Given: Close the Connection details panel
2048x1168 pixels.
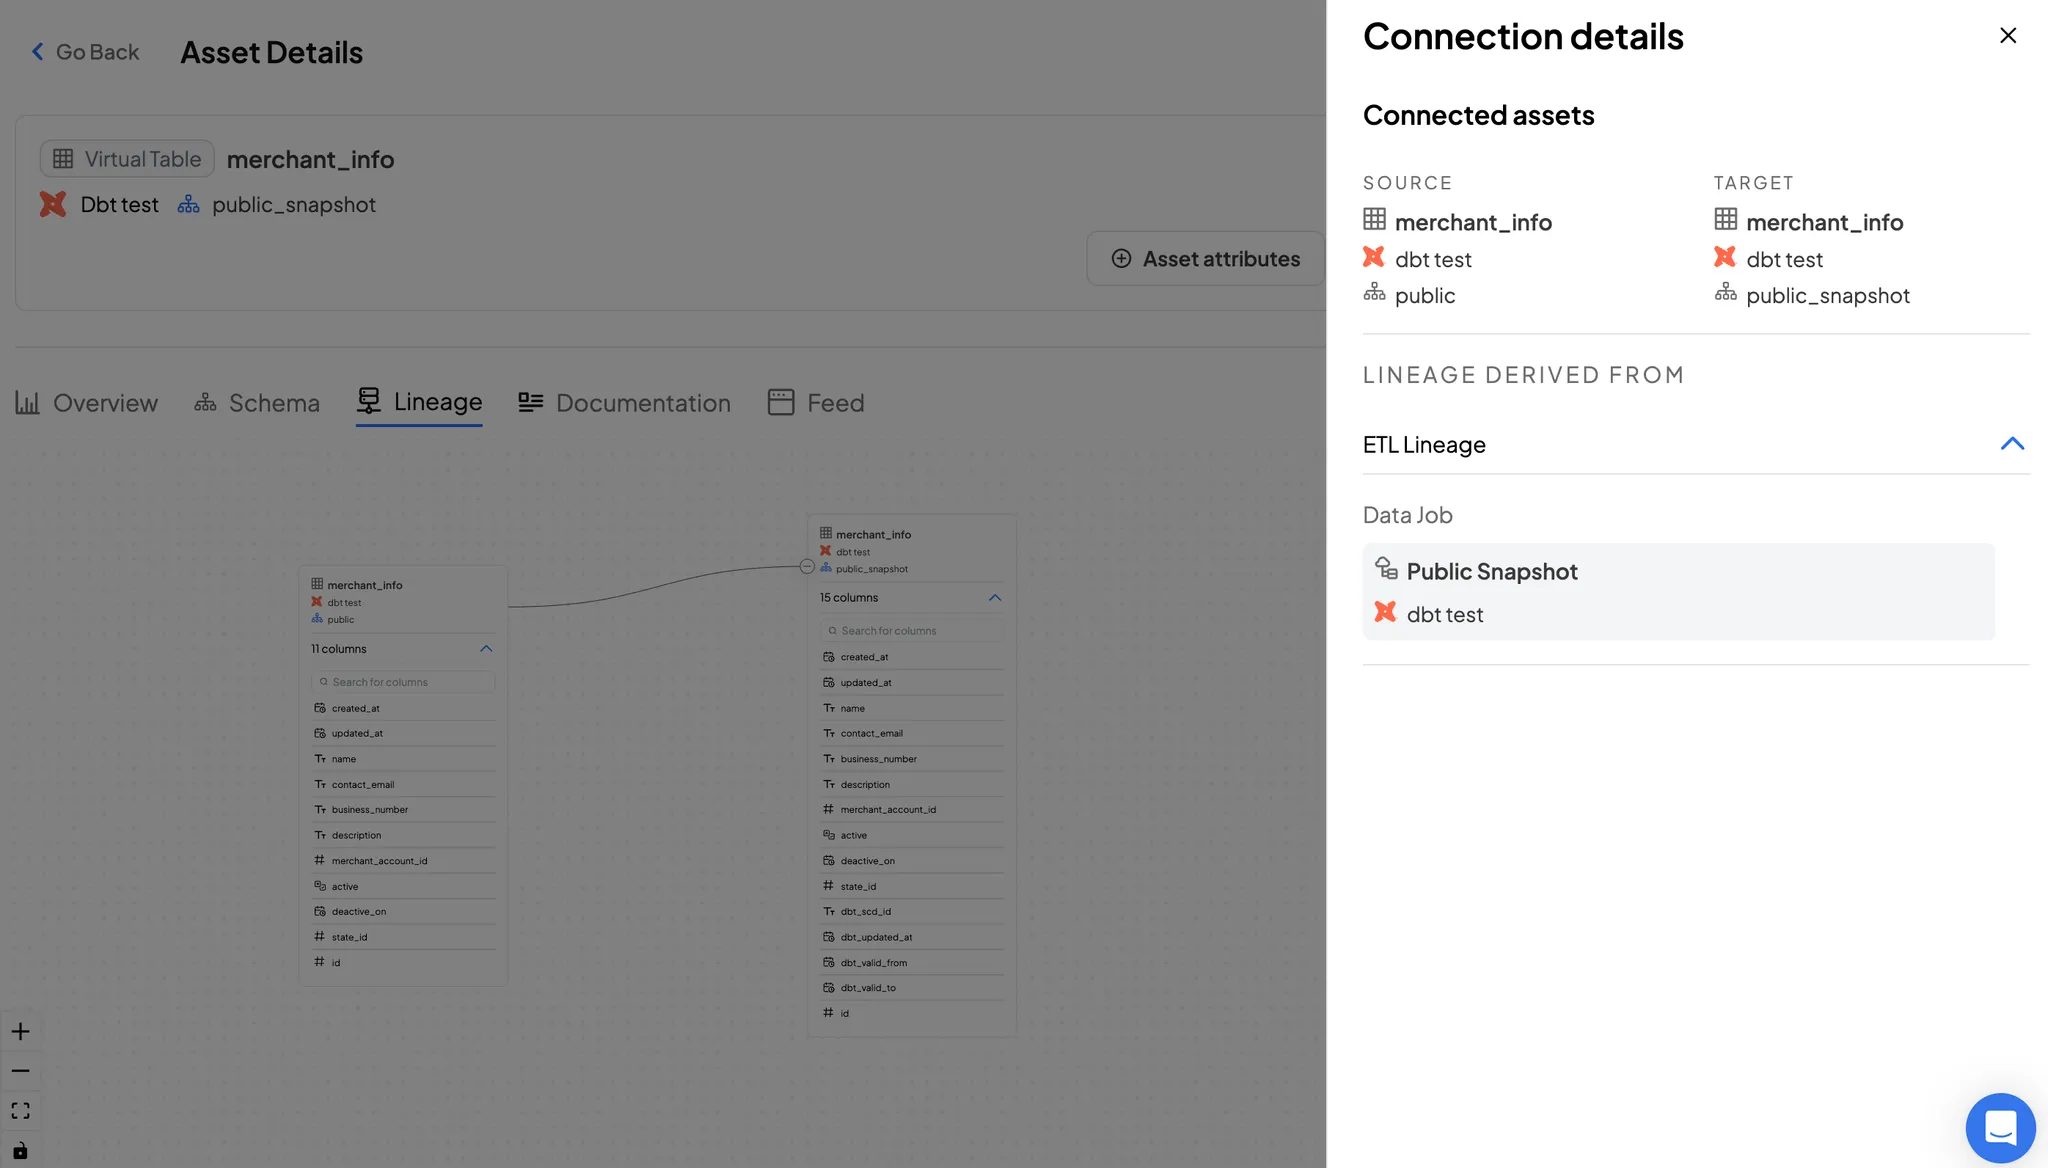Looking at the screenshot, I should (x=2007, y=36).
